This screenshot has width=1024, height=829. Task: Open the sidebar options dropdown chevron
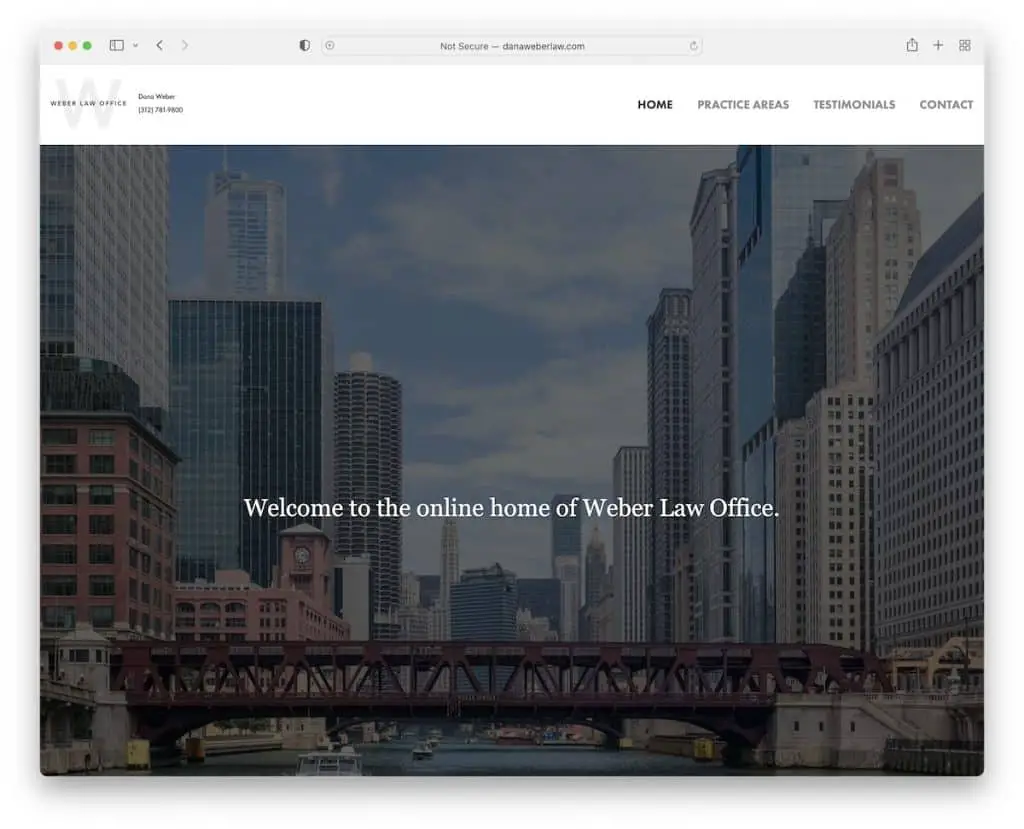[x=135, y=46]
